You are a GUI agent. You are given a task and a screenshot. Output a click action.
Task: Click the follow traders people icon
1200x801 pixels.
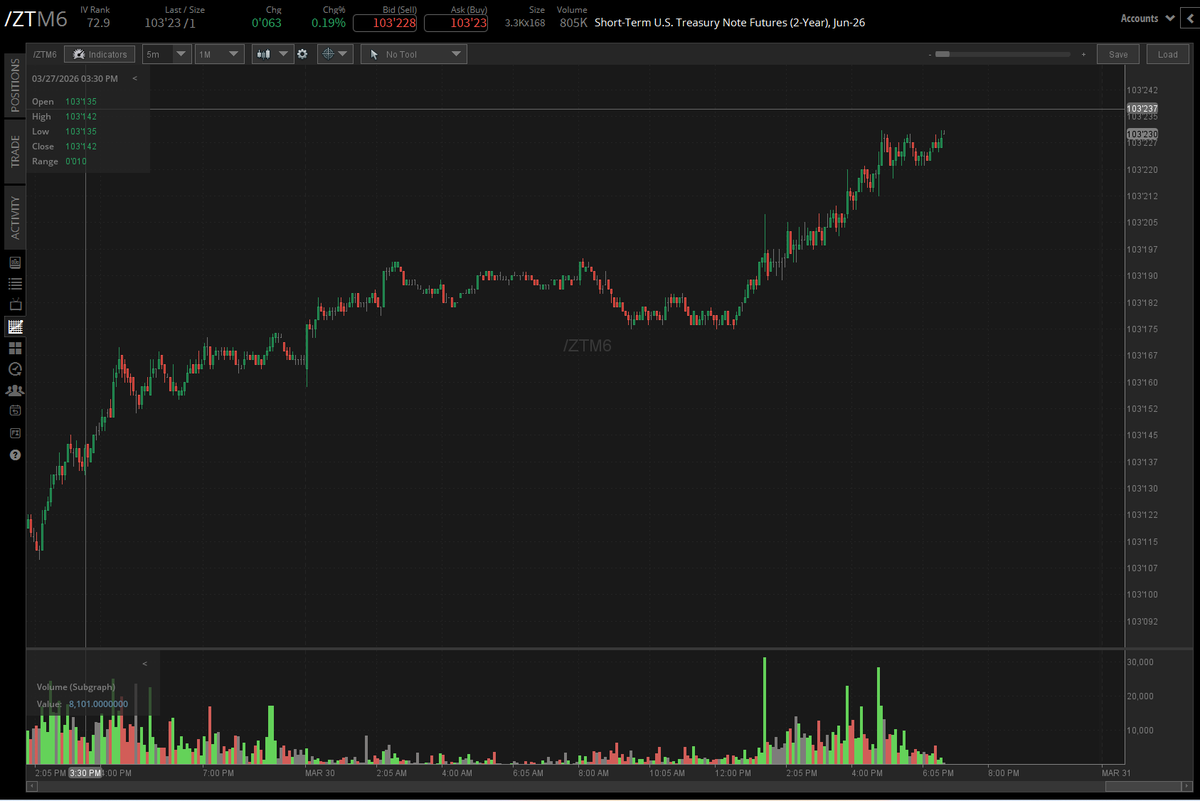coord(14,389)
